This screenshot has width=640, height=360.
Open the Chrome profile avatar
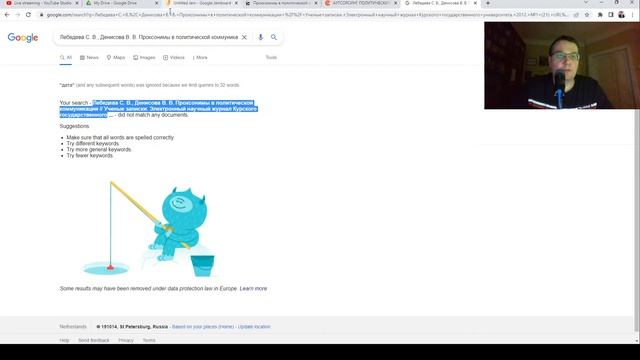coord(621,15)
